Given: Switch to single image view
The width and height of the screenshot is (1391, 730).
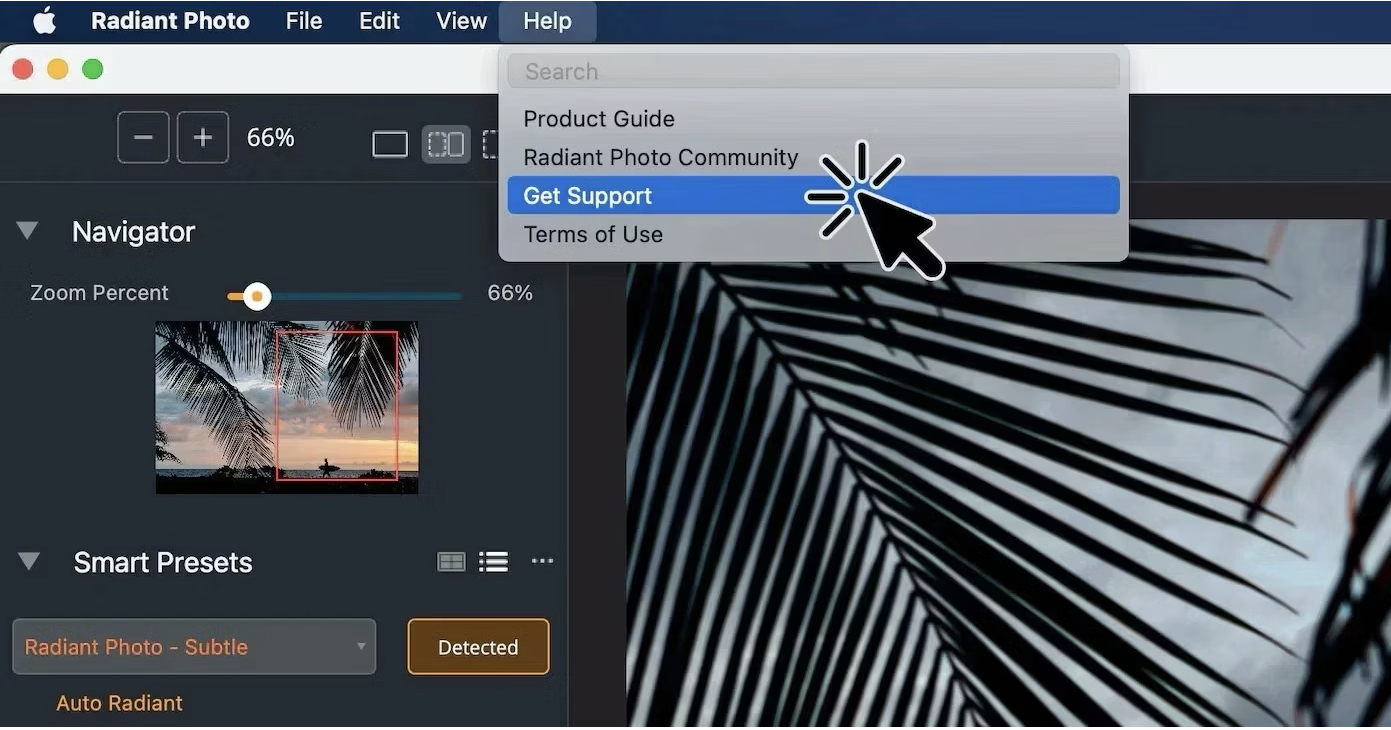Looking at the screenshot, I should (390, 145).
